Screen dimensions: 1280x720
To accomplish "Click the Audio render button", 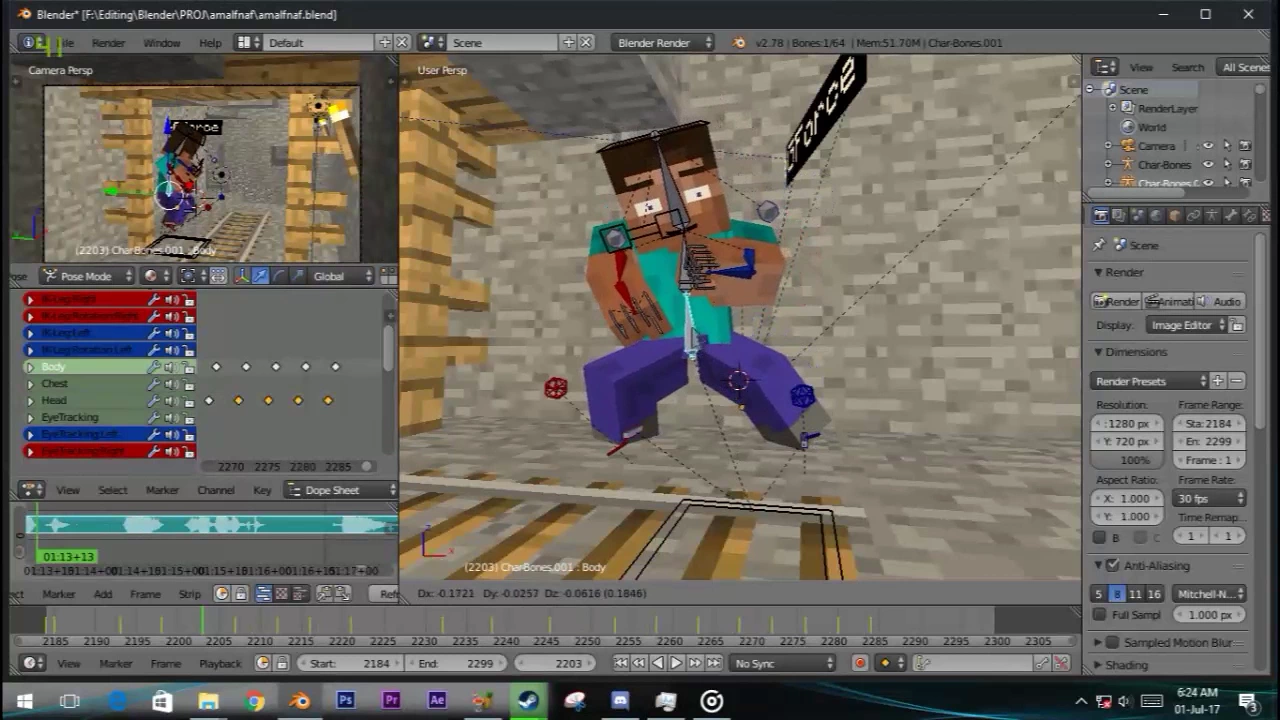I will pos(1220,301).
